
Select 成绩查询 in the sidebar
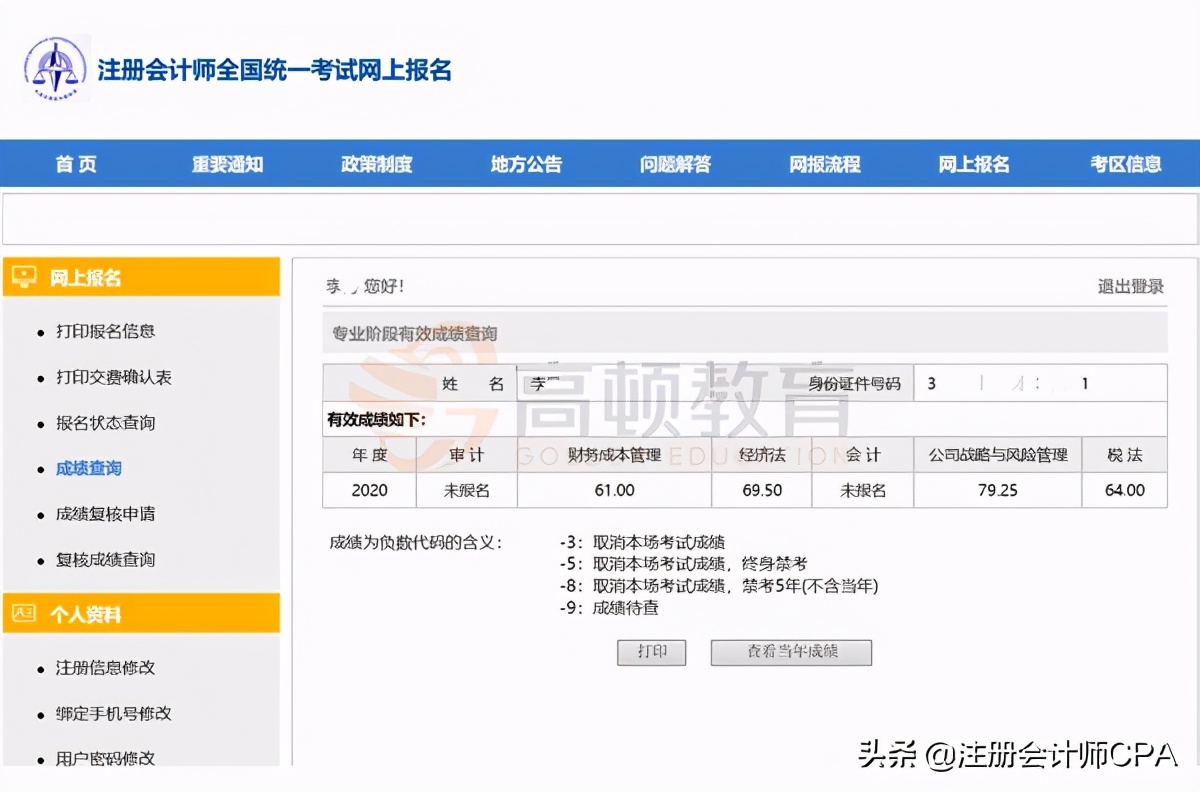click(x=87, y=468)
